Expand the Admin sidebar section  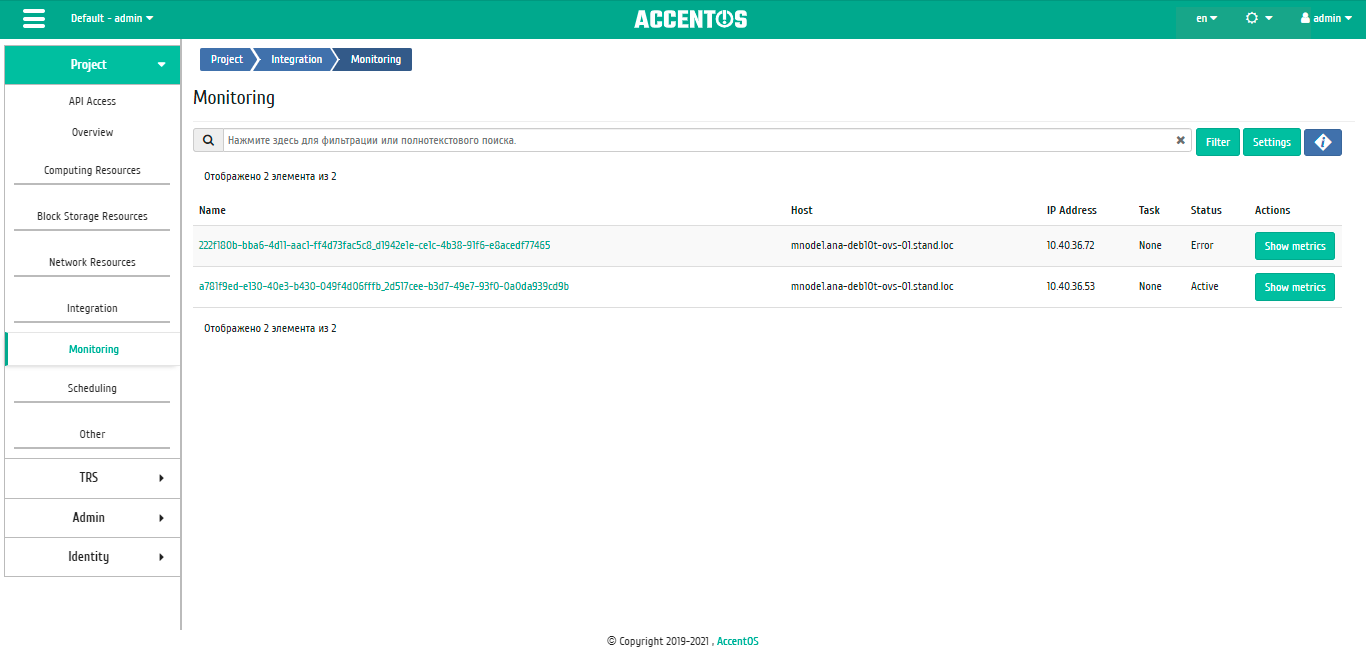pos(92,517)
